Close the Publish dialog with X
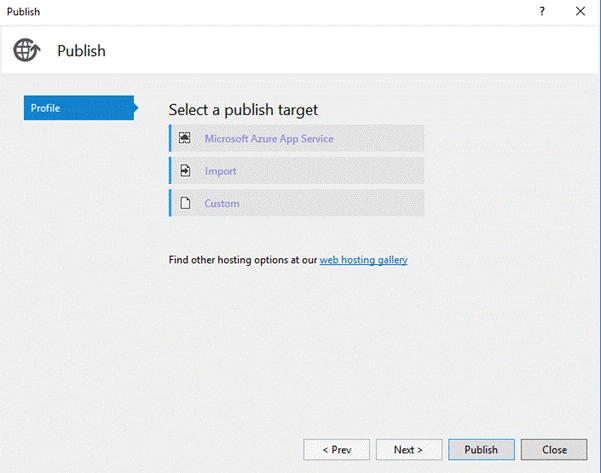Image resolution: width=601 pixels, height=473 pixels. point(580,11)
